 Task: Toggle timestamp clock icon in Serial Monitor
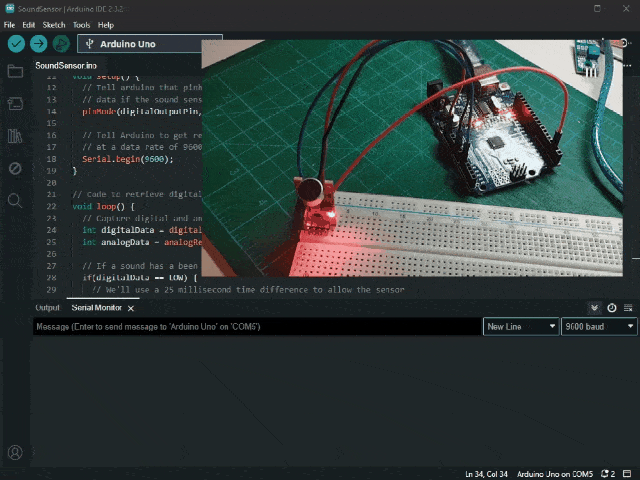[611, 308]
